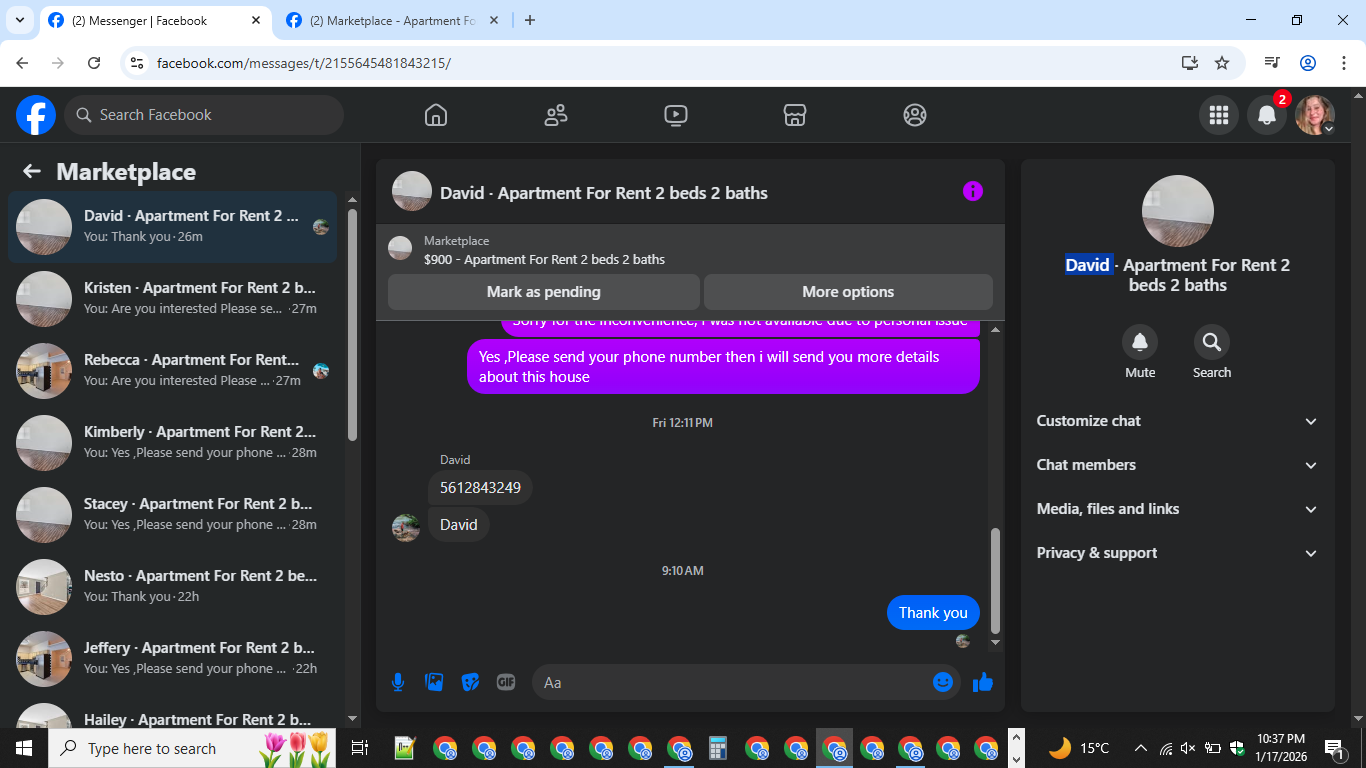Choose a sticker icon
Viewport: 1366px width, 768px height.
tap(470, 682)
